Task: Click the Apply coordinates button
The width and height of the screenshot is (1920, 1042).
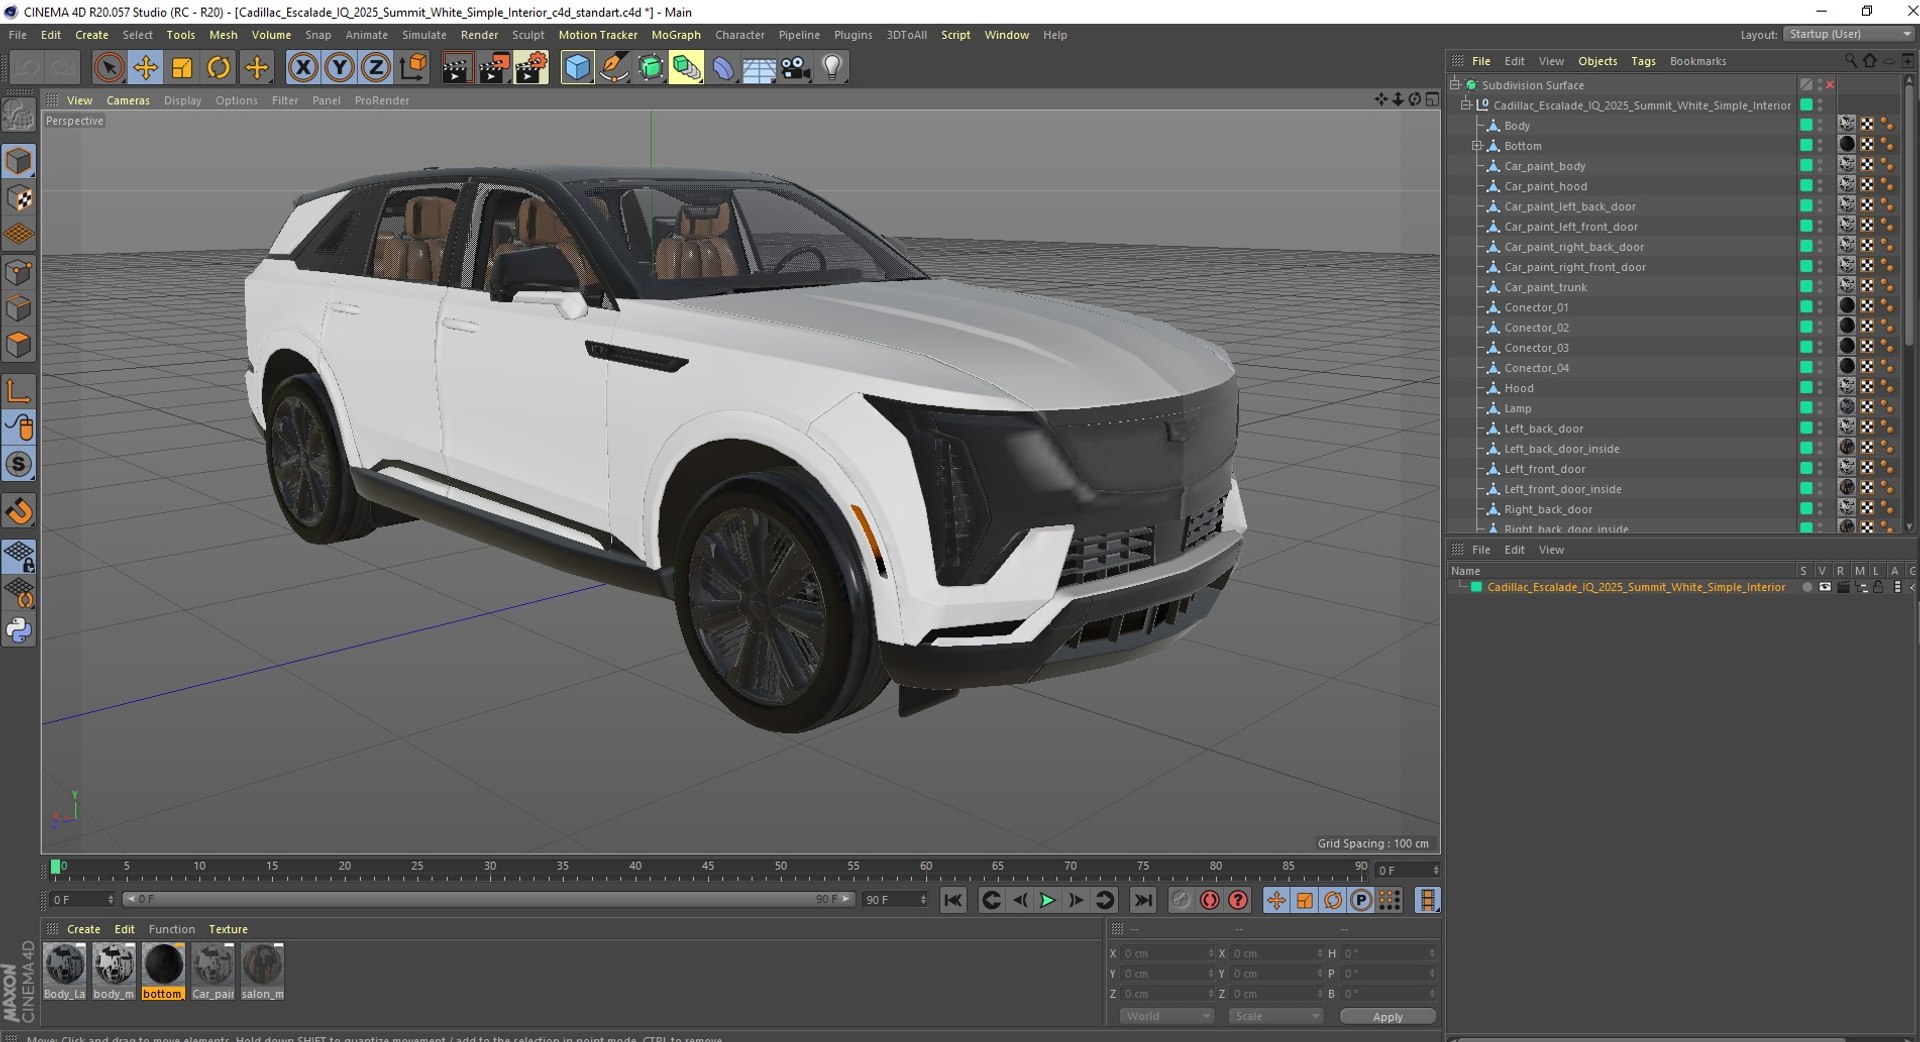Action: pos(1387,1017)
